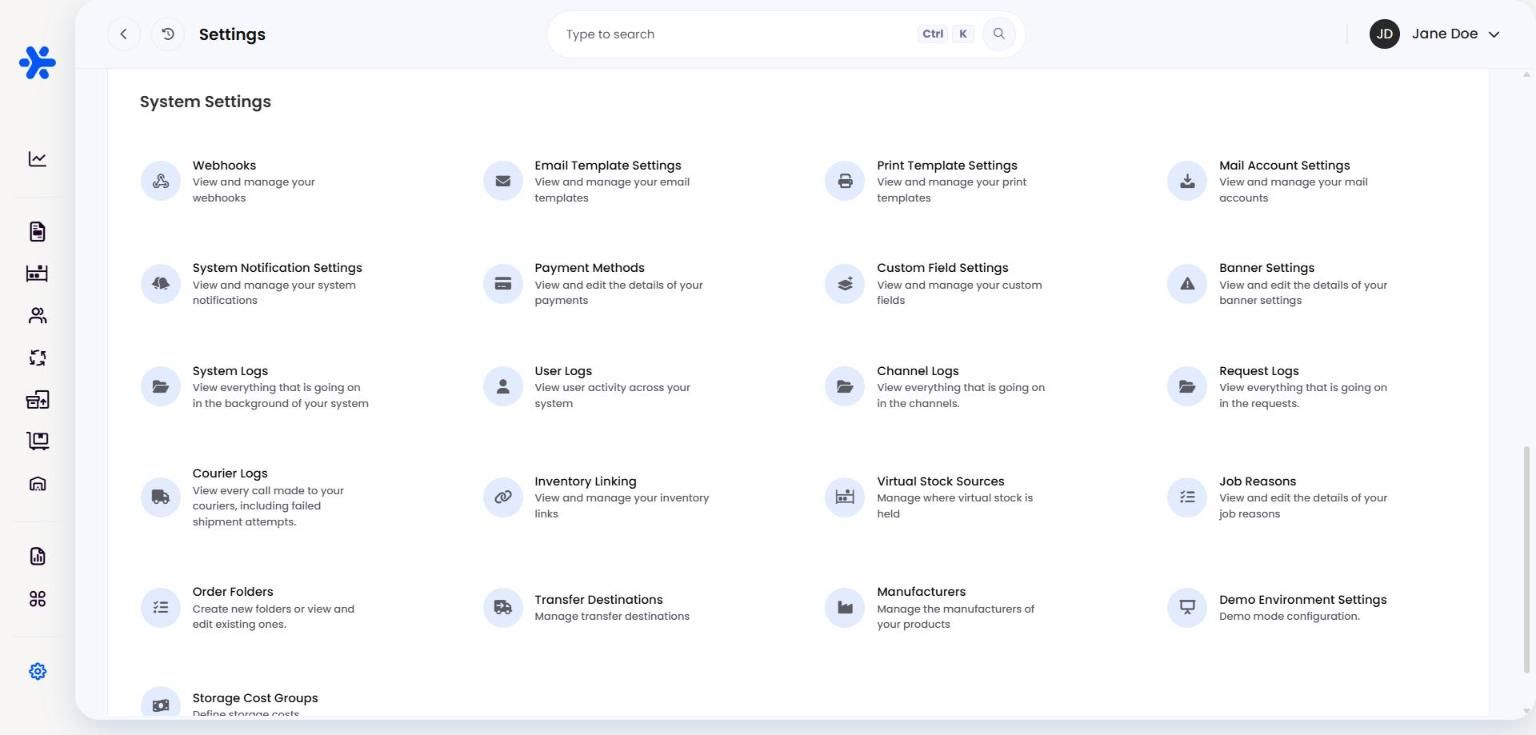Open the factory icon for Manufacturers
The height and width of the screenshot is (735, 1536).
click(845, 607)
